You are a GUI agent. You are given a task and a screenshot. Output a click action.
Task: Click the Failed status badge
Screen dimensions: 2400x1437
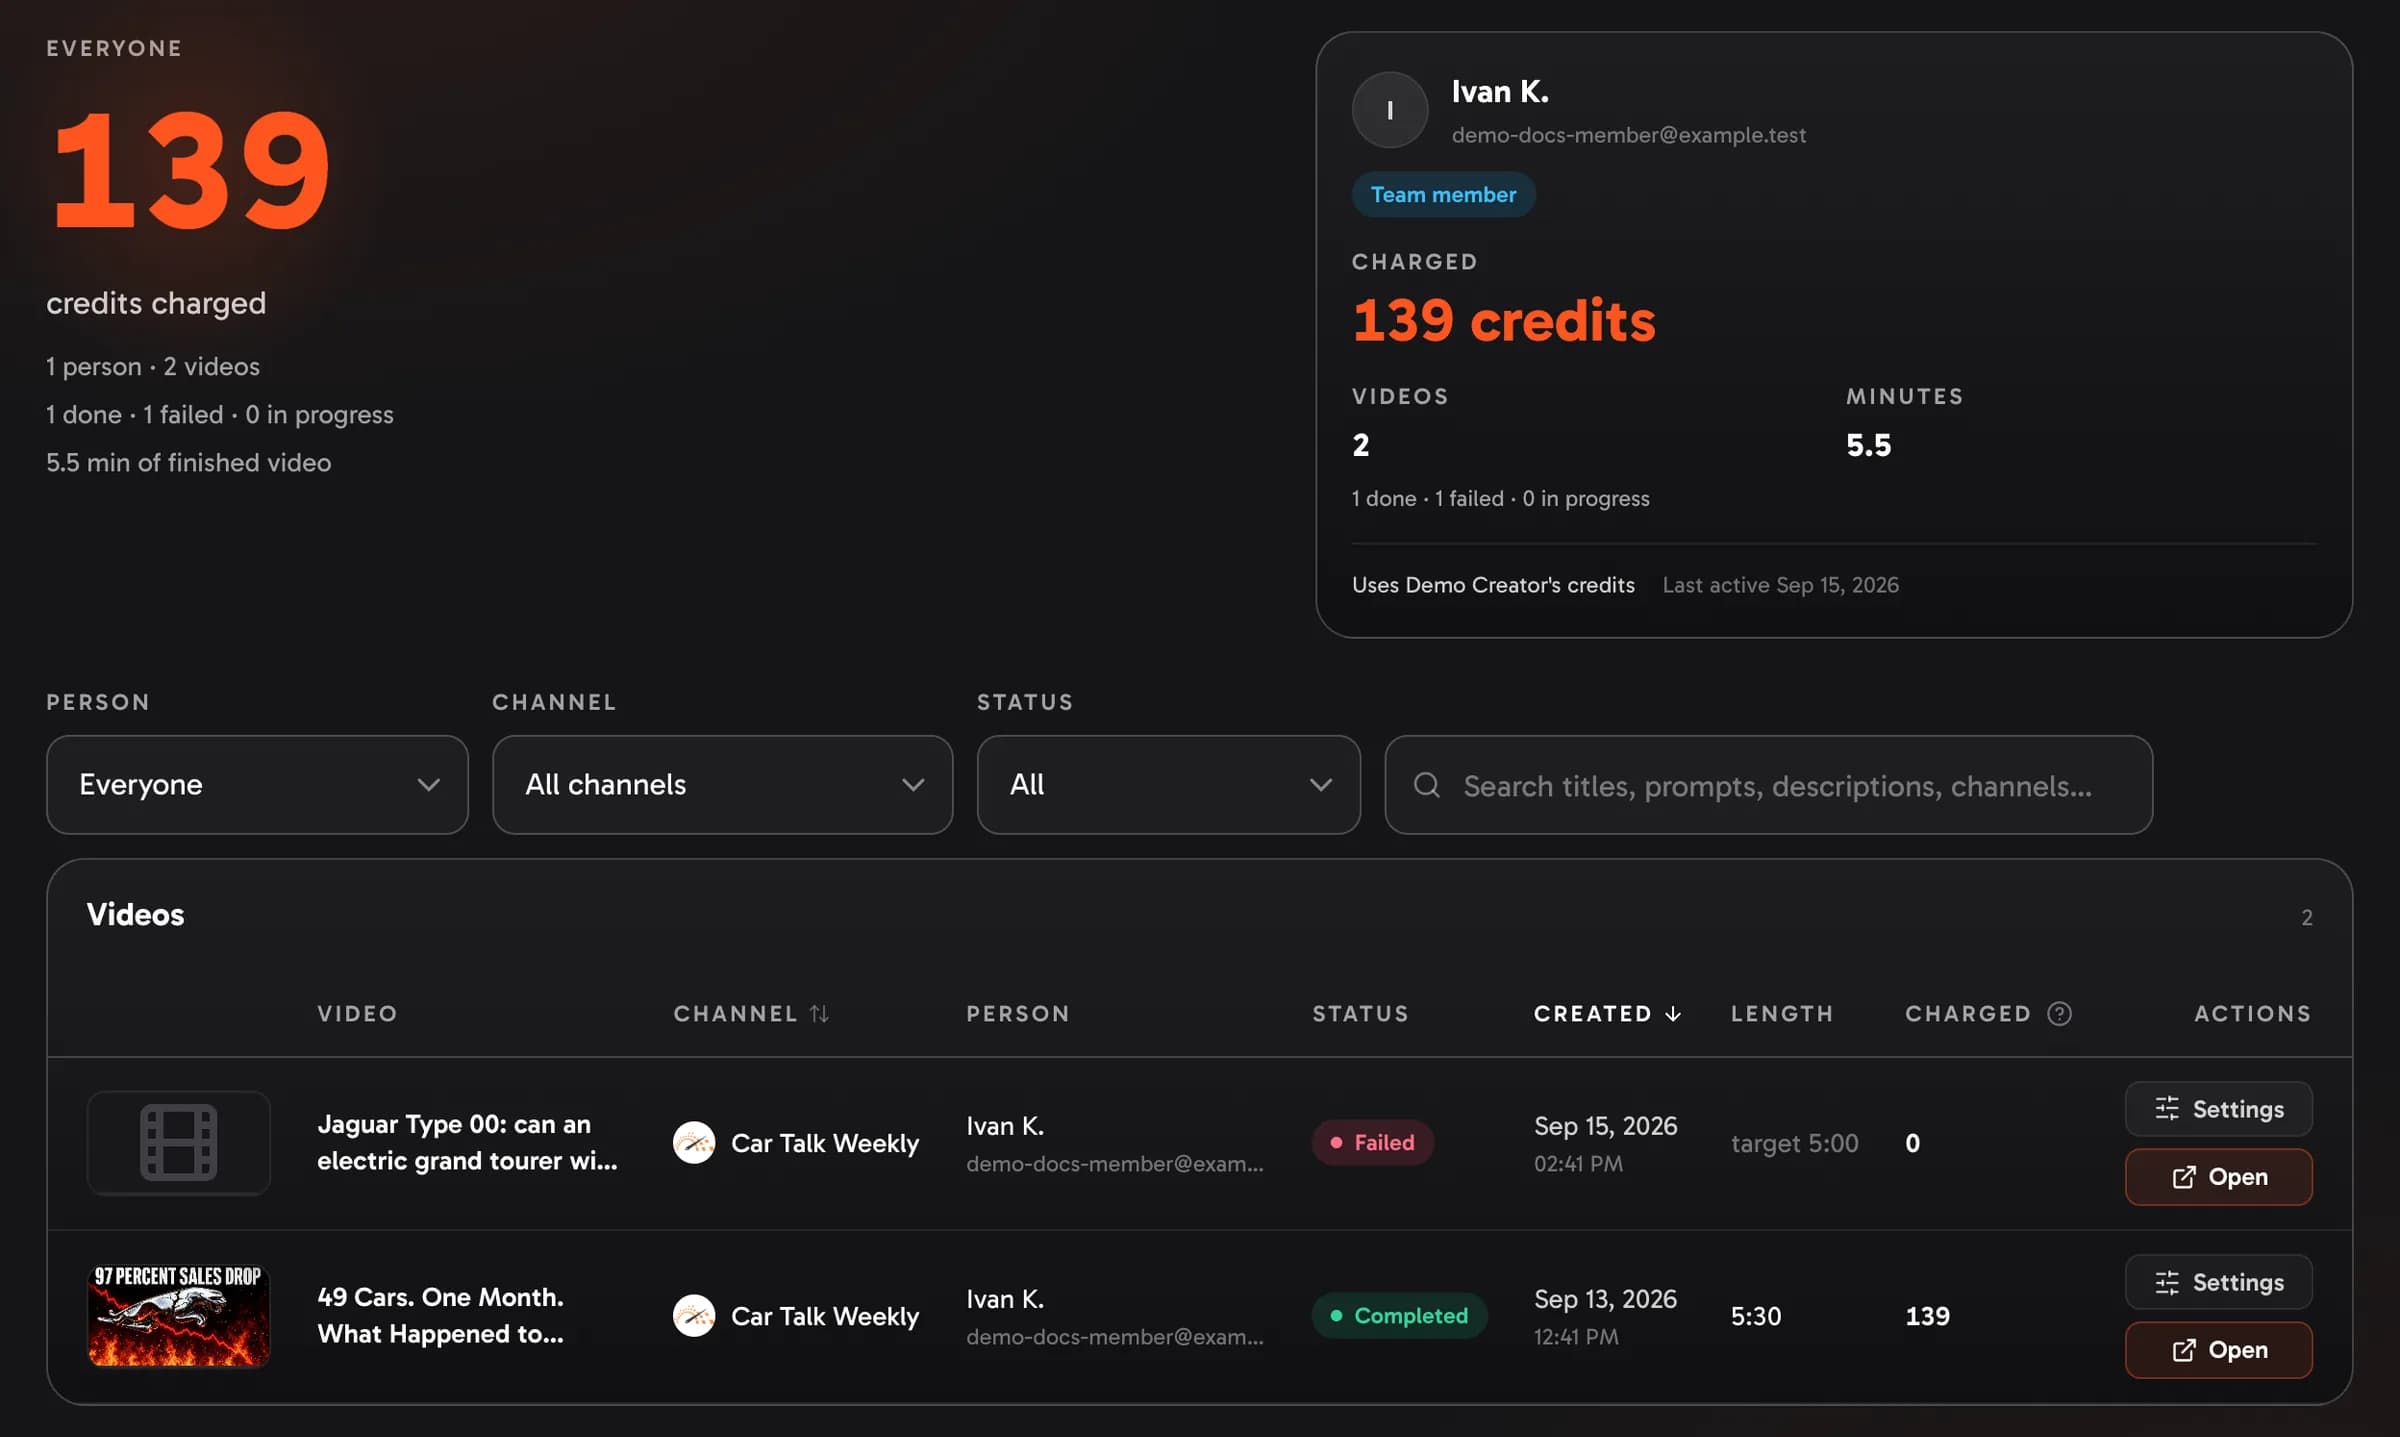[1373, 1142]
